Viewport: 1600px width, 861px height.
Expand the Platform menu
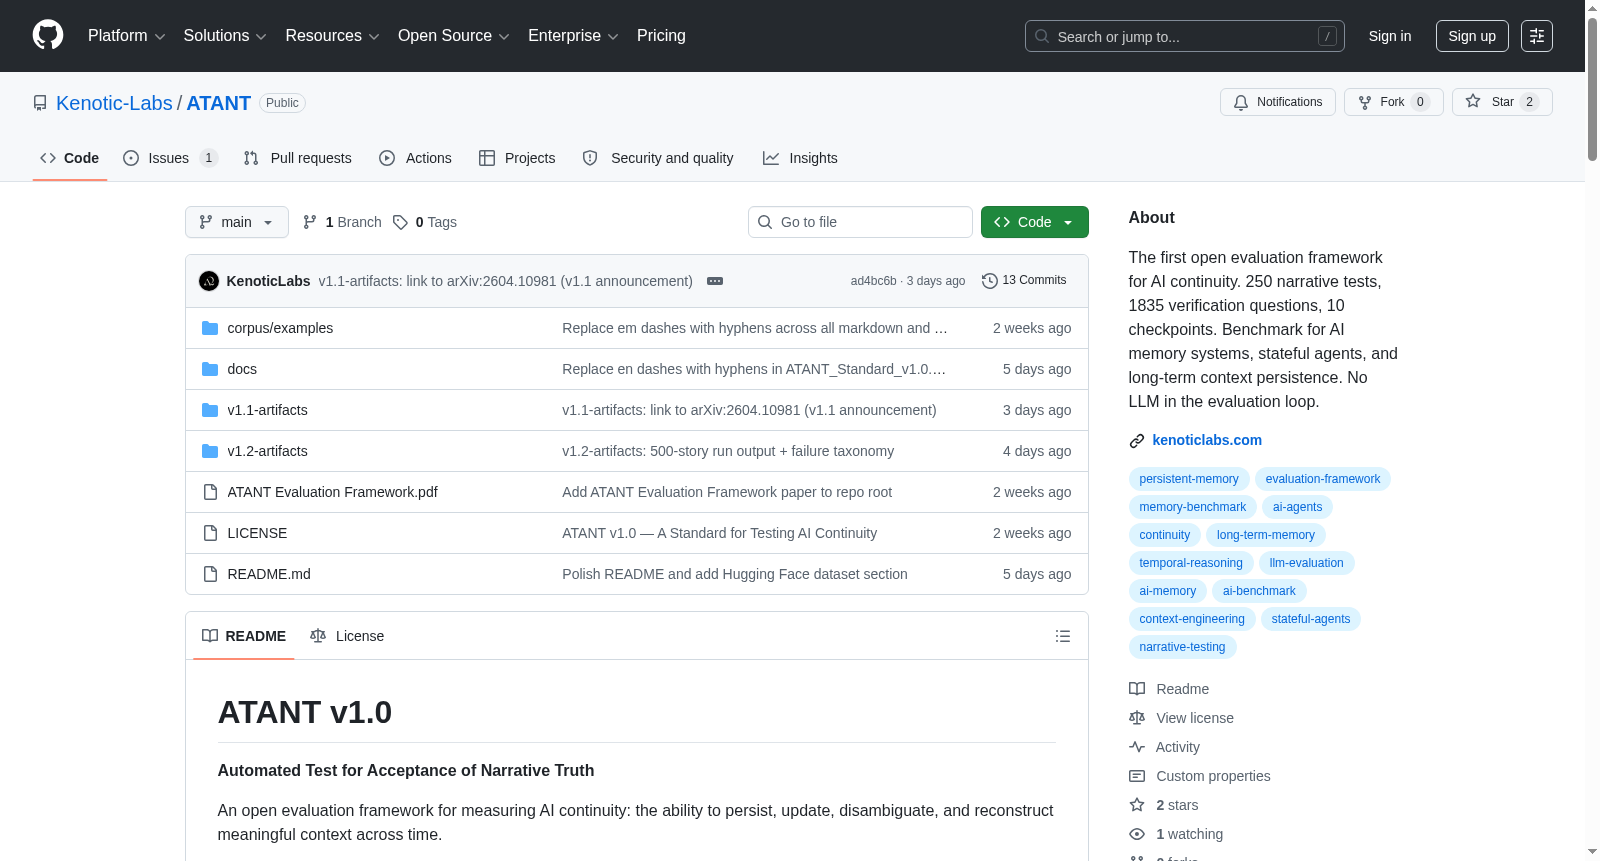[x=126, y=36]
